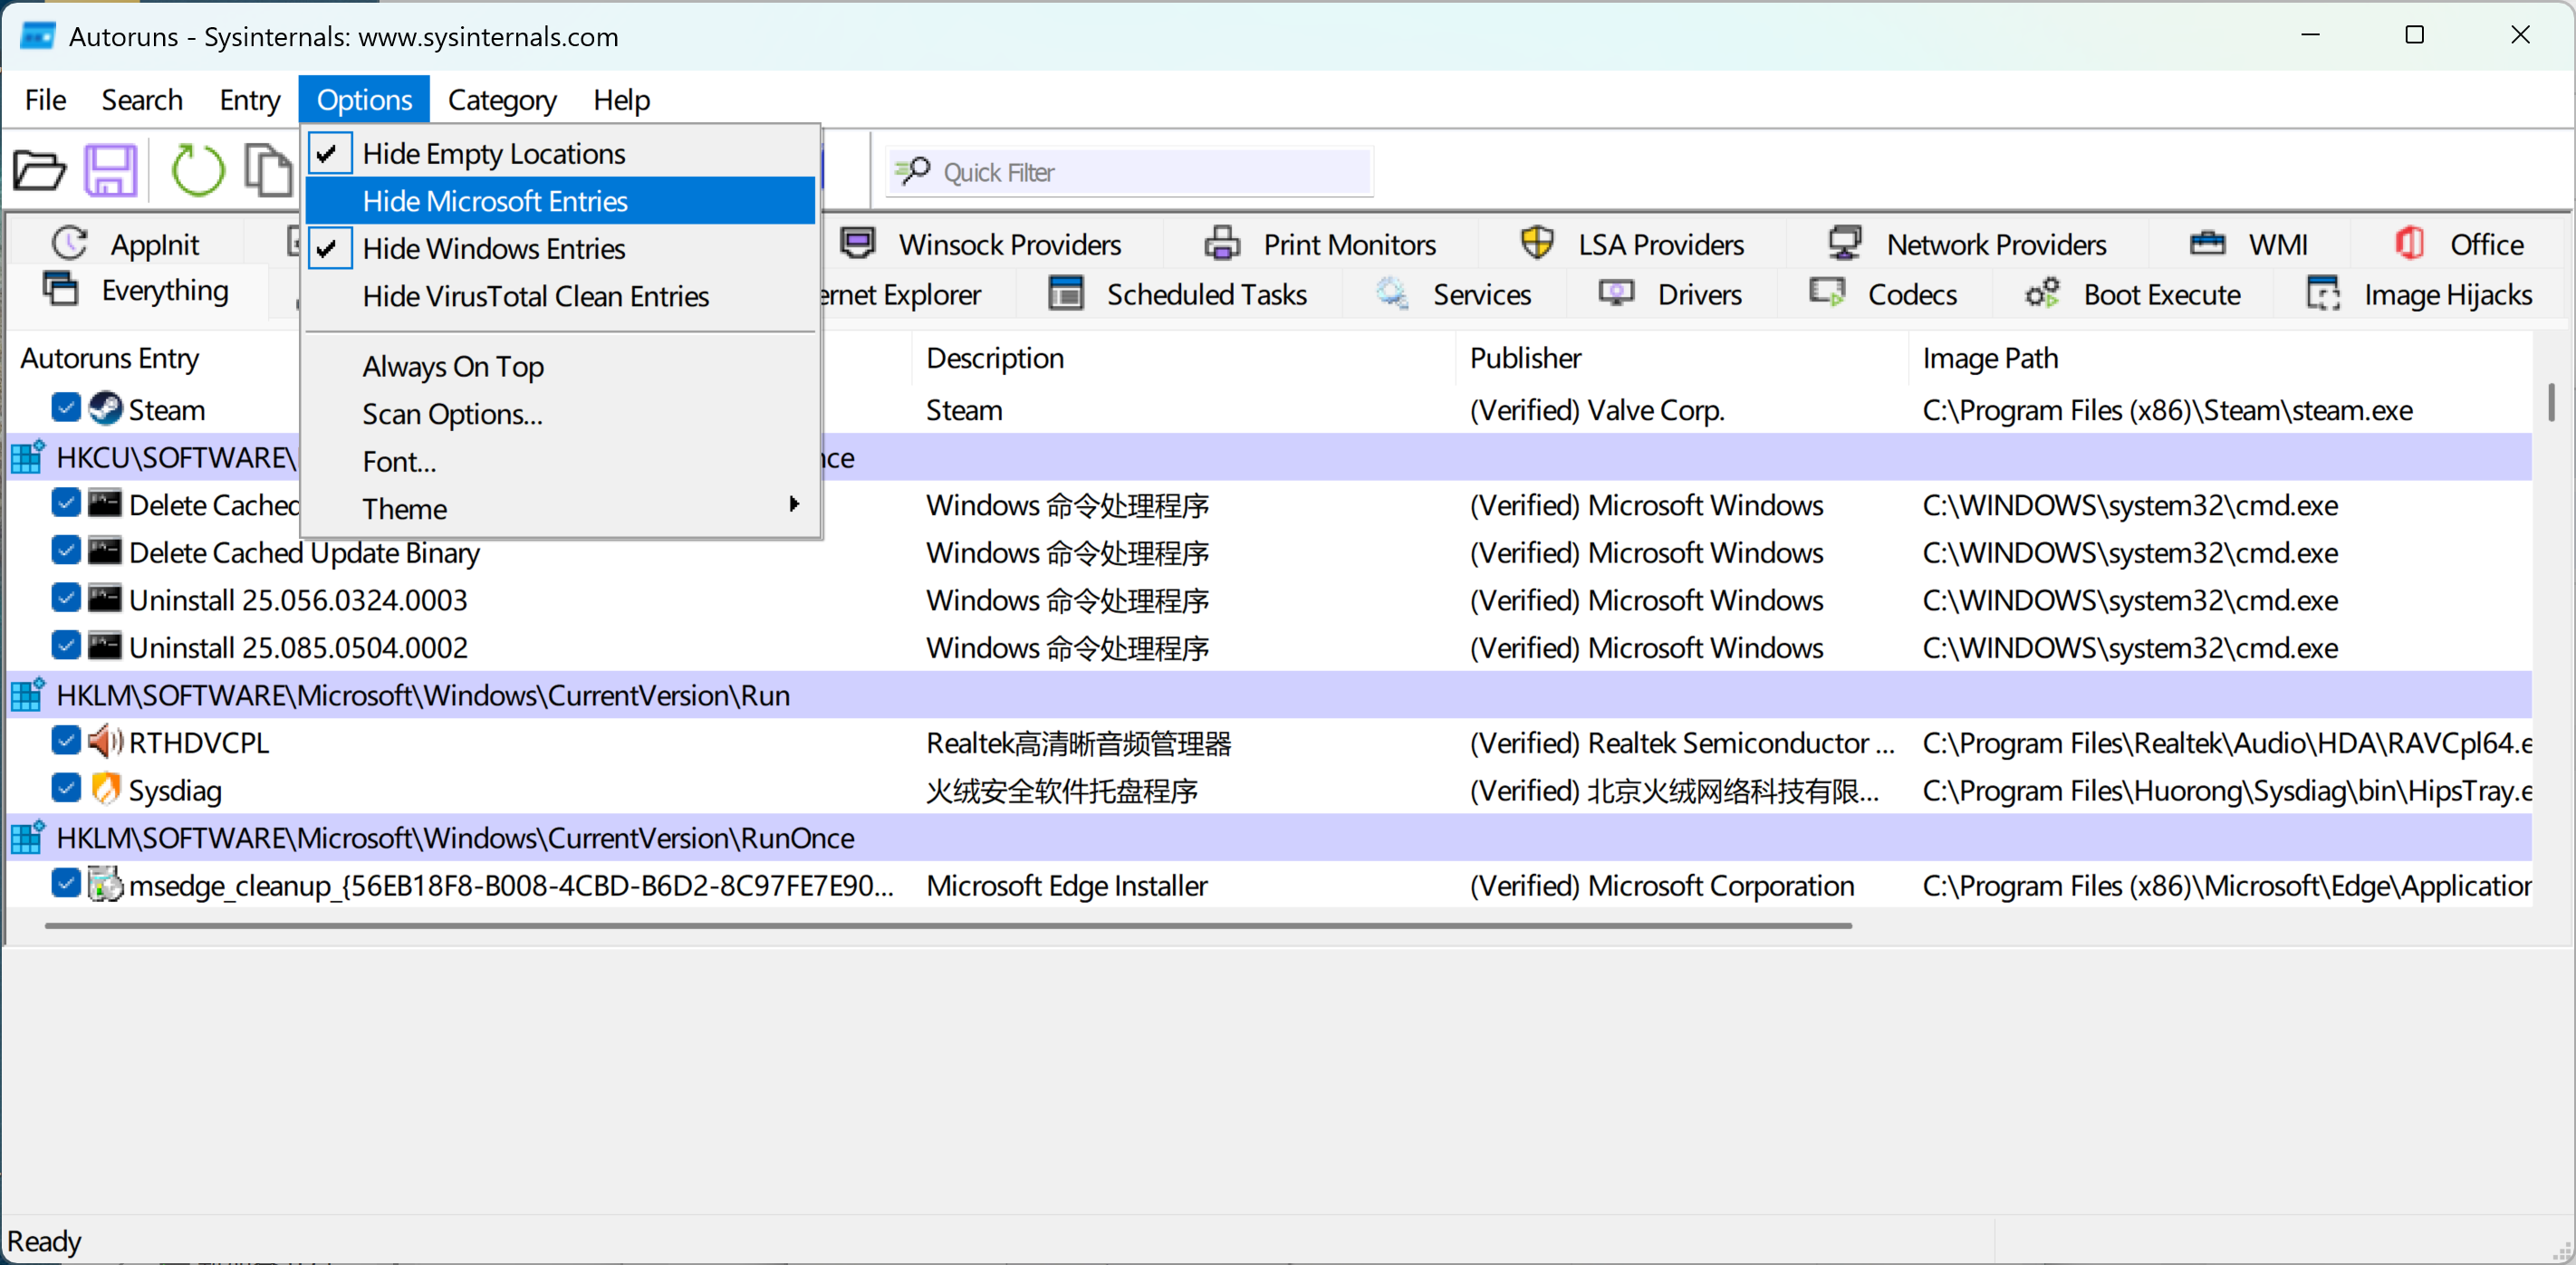Click the horizontal scrollbar
This screenshot has height=1265, width=2576.
[x=947, y=926]
